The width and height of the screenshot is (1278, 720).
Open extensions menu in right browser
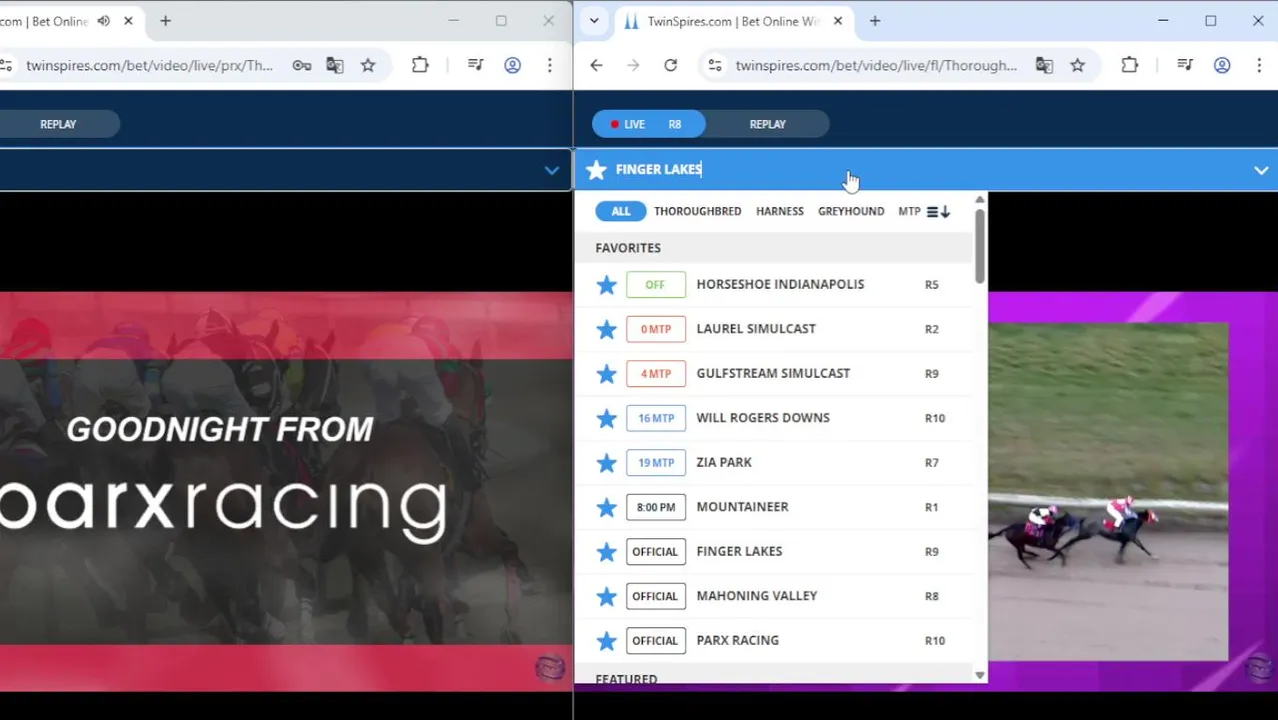(x=1129, y=65)
